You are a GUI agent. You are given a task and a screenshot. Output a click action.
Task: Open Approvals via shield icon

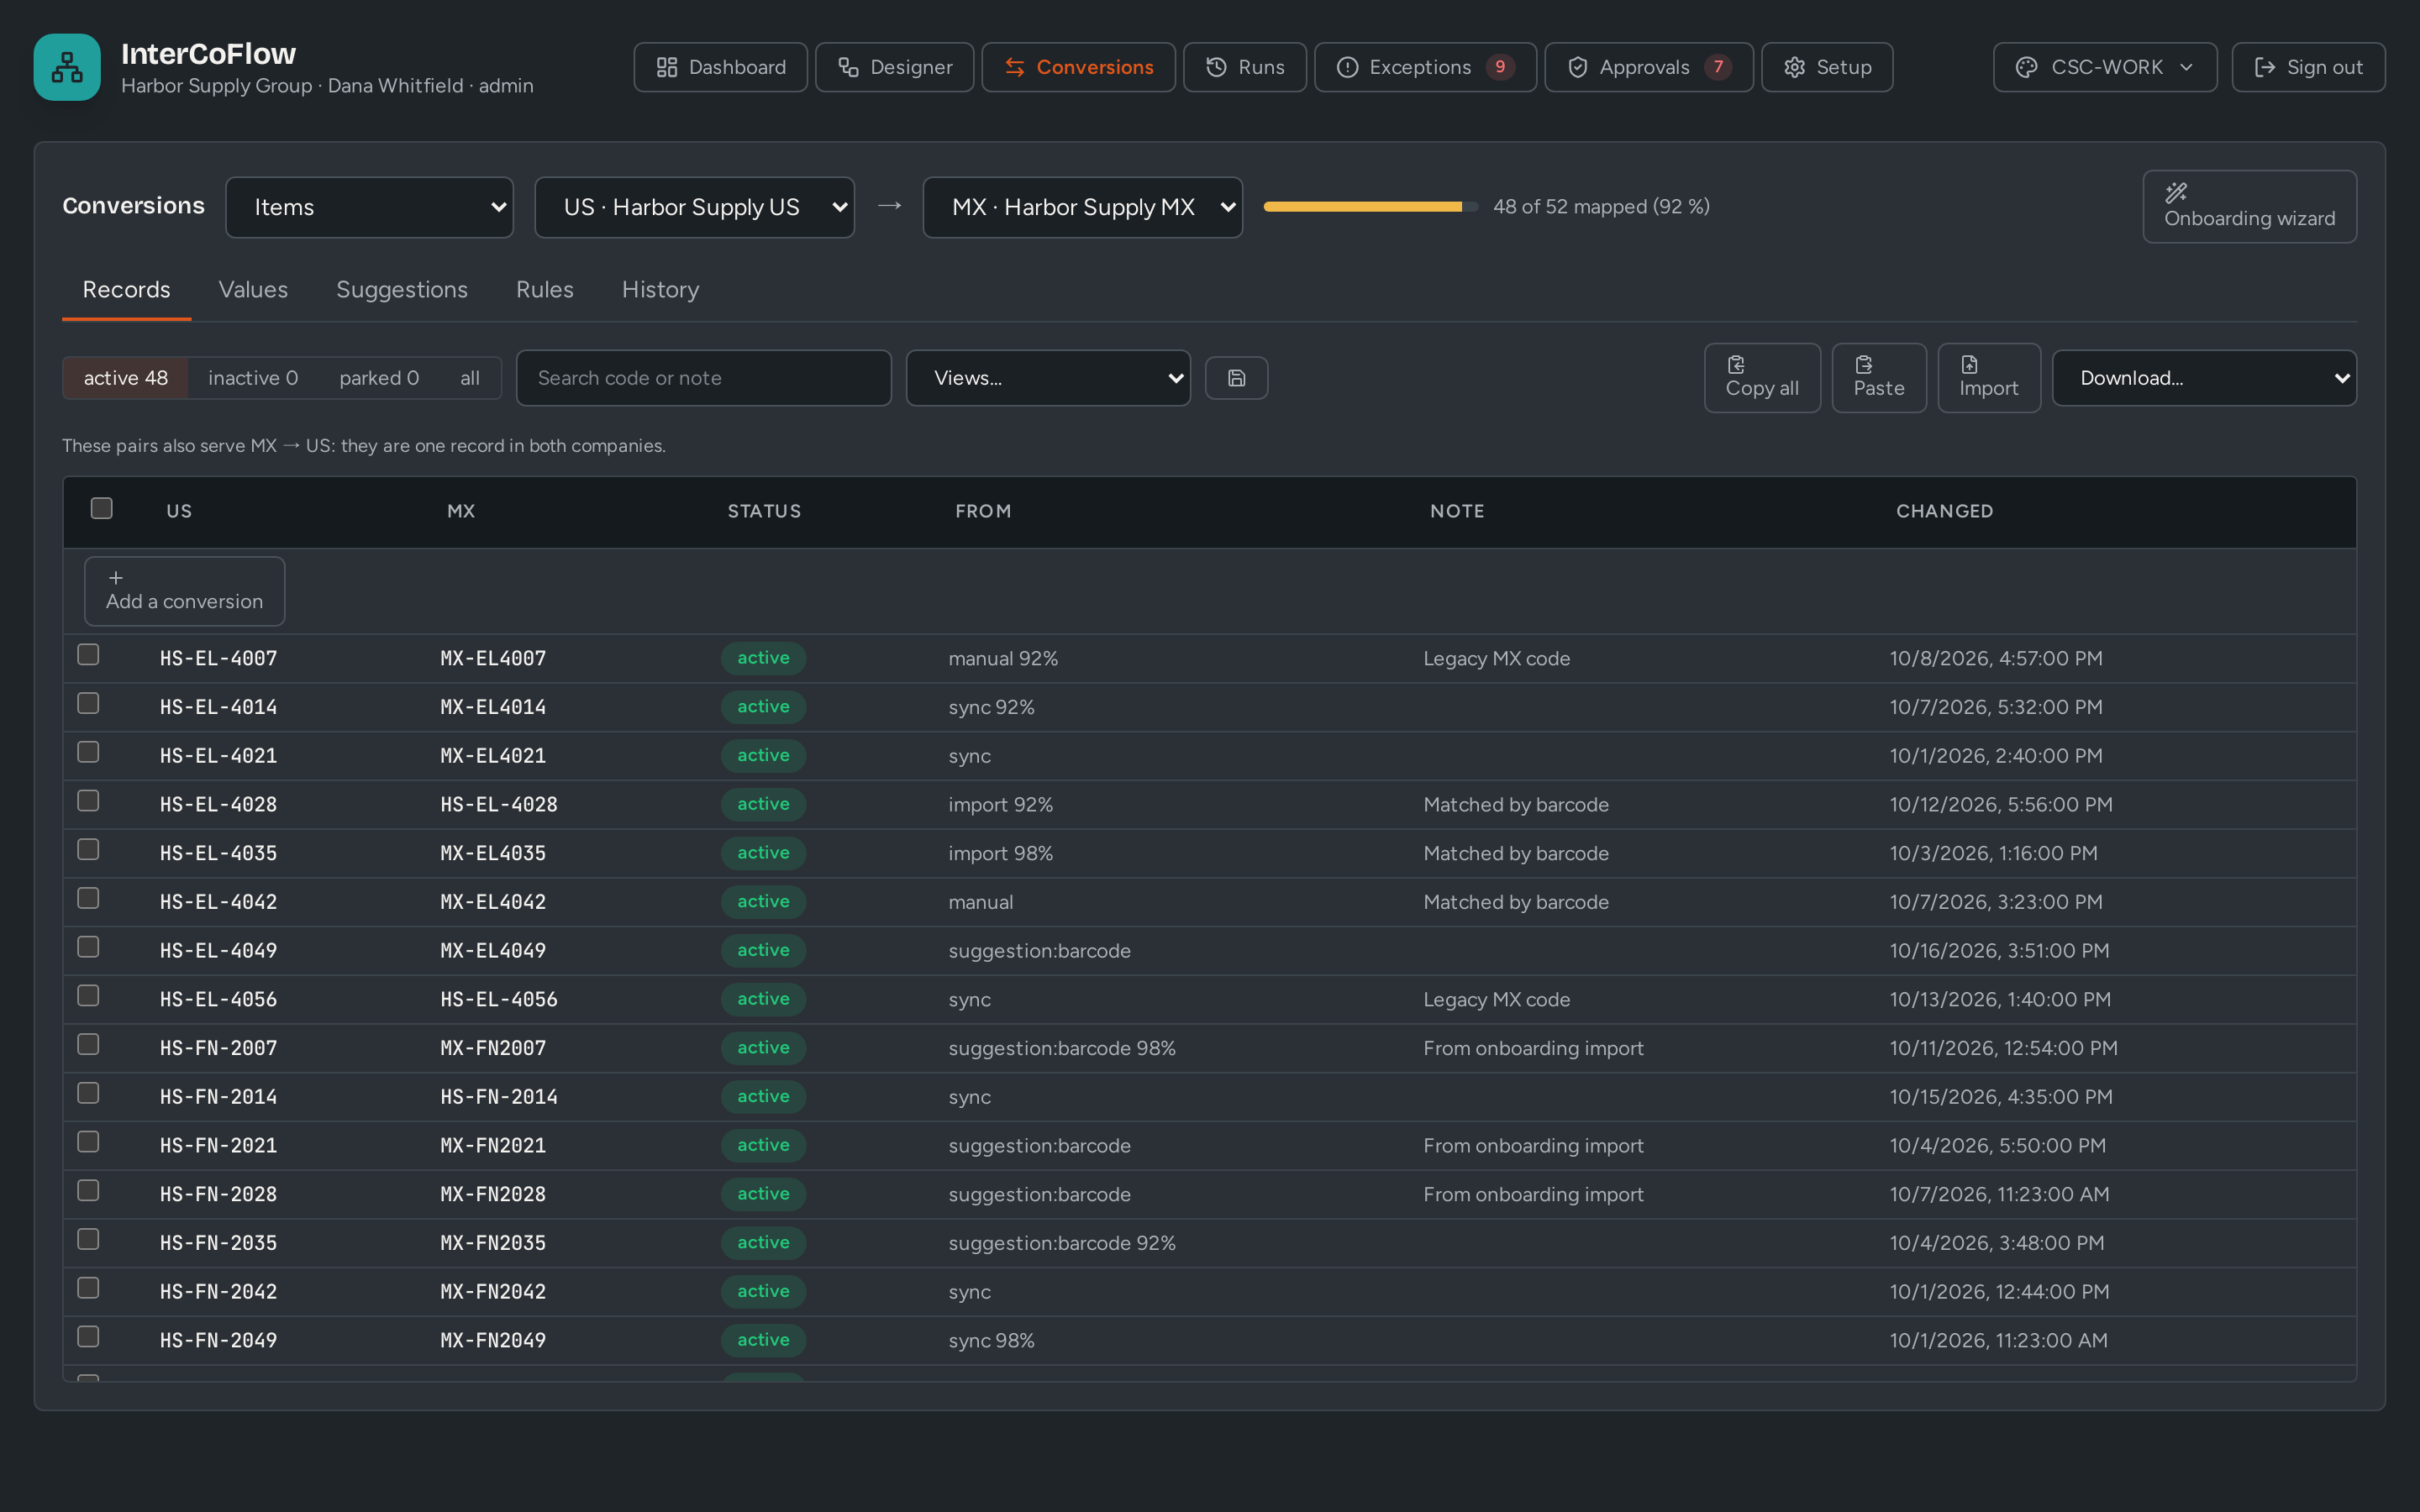coord(1577,67)
